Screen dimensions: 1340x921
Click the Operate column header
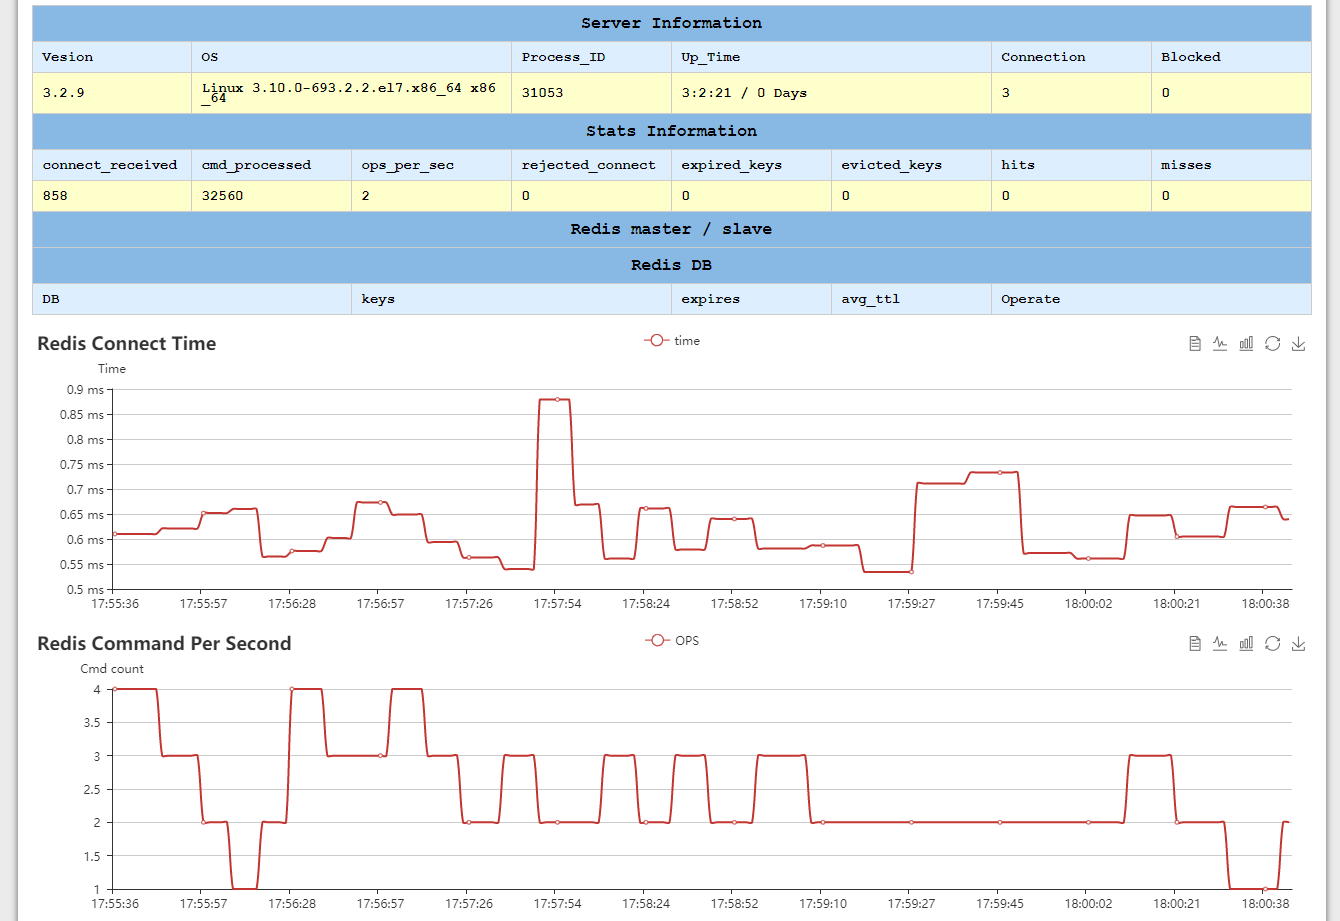[x=1151, y=299]
